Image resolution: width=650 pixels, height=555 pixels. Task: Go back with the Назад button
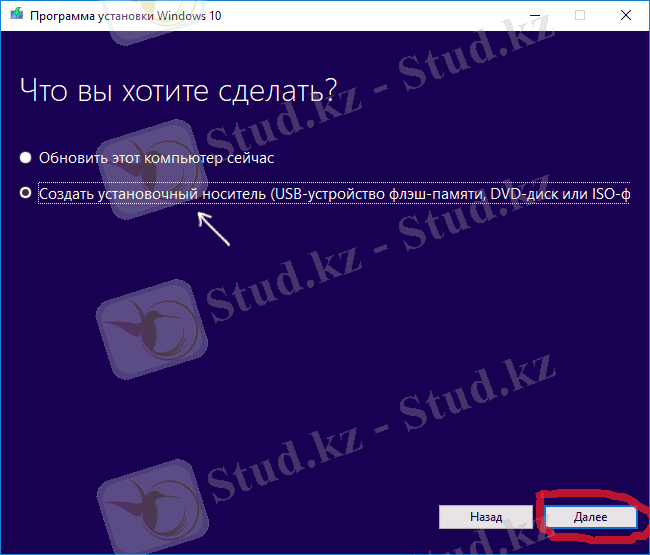486,517
